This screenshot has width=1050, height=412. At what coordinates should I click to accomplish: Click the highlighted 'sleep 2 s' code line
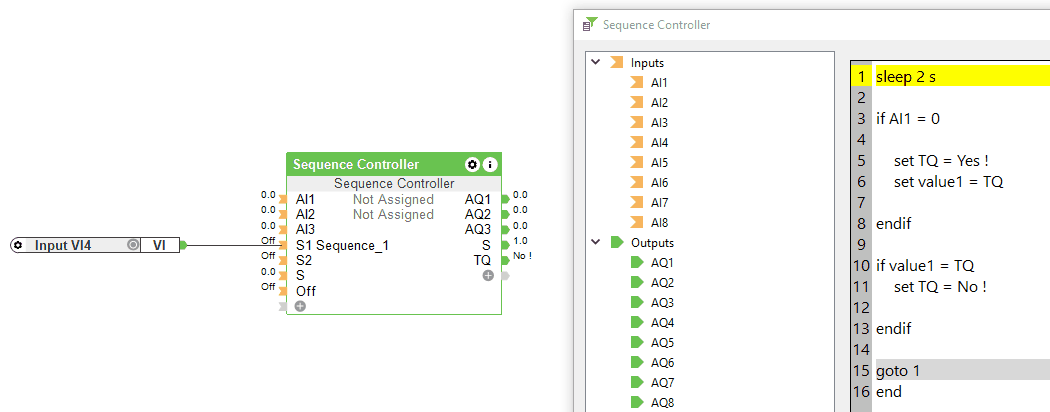click(x=906, y=76)
